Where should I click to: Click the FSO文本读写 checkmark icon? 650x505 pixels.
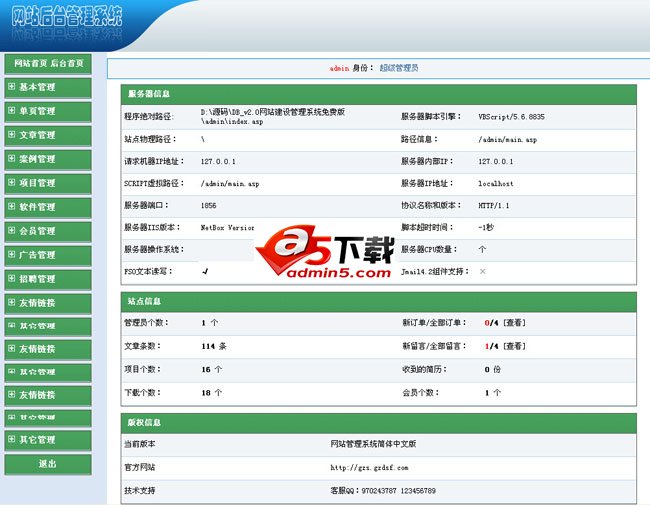coord(205,271)
